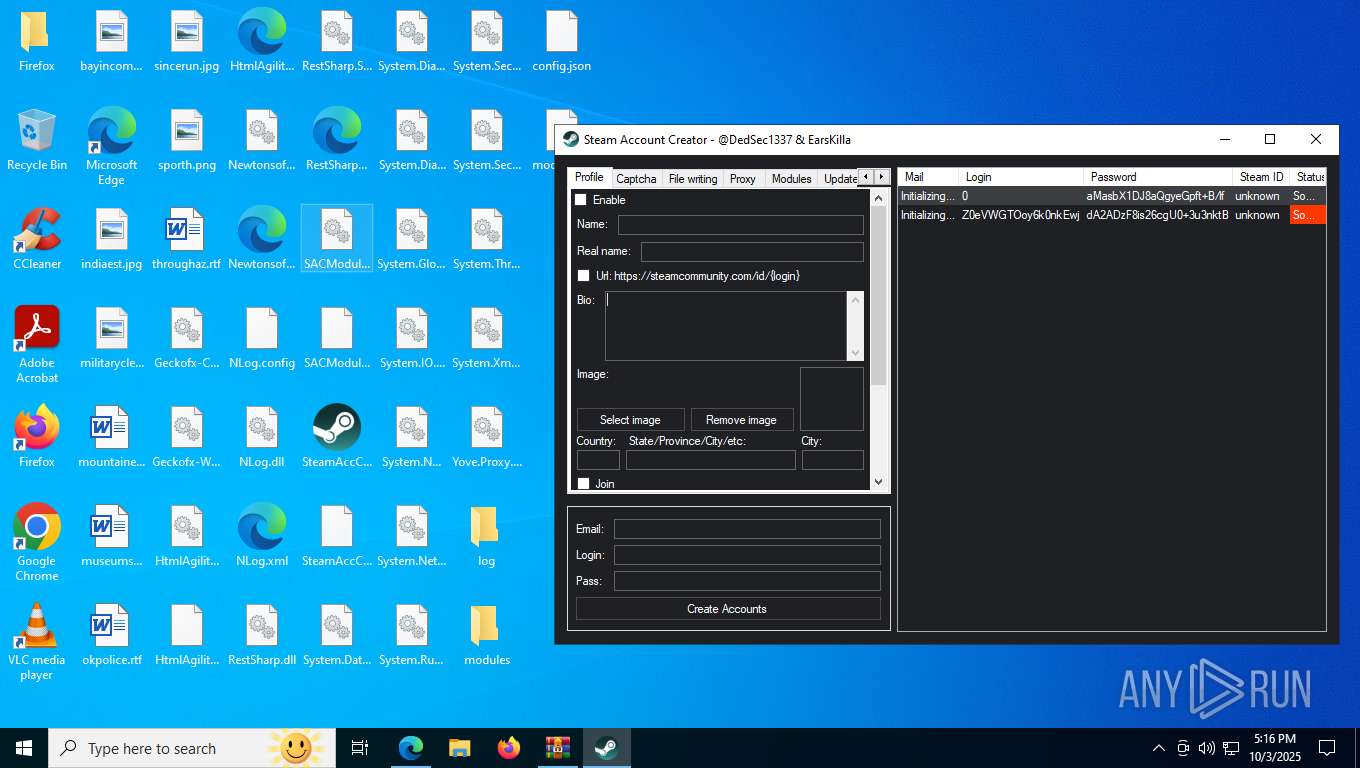
Task: Select the password cell aMasbX1DJ8aQgyeGpft+B/lf
Action: click(1158, 196)
